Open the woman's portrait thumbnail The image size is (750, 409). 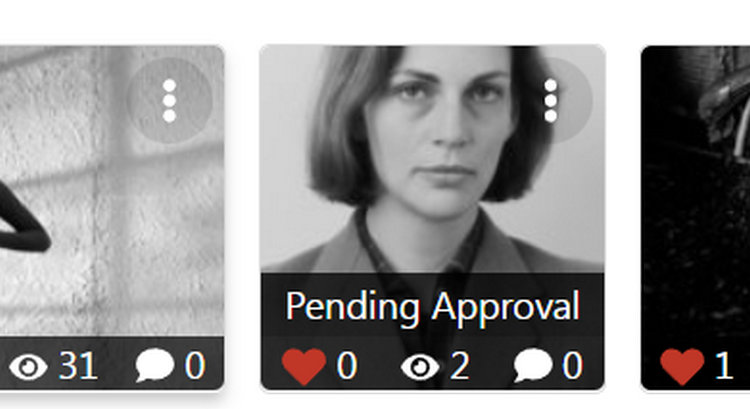tap(432, 159)
